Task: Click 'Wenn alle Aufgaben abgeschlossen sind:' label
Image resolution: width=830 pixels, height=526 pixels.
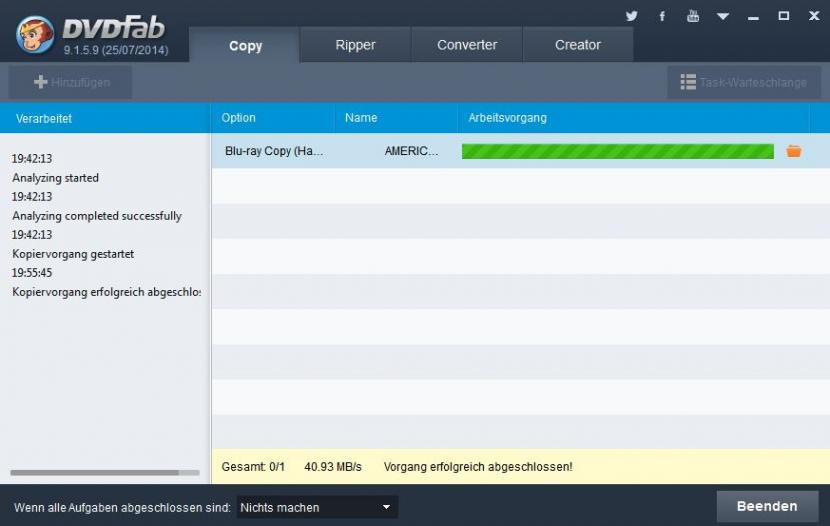Action: 122,507
